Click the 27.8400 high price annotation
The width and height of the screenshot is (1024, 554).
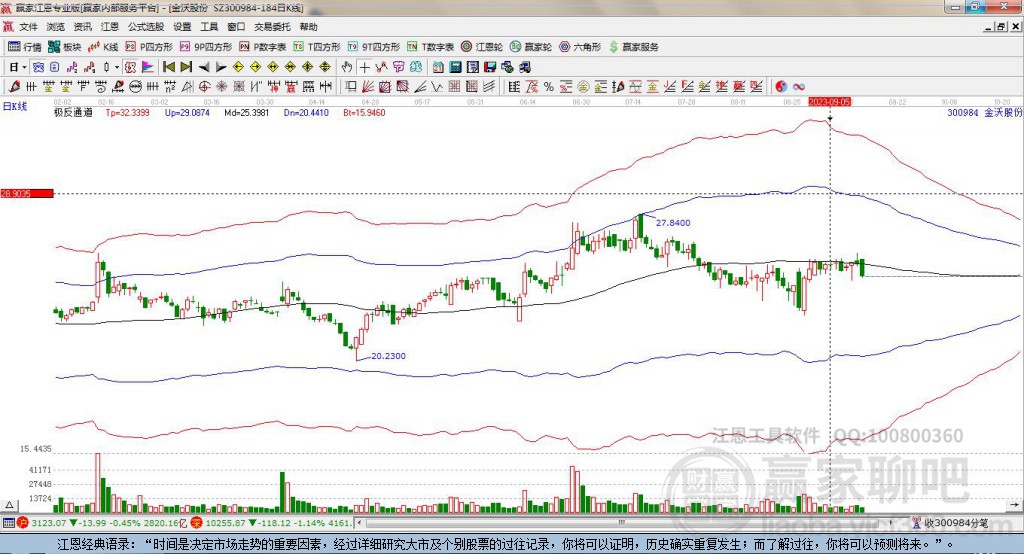pyautogui.click(x=673, y=223)
